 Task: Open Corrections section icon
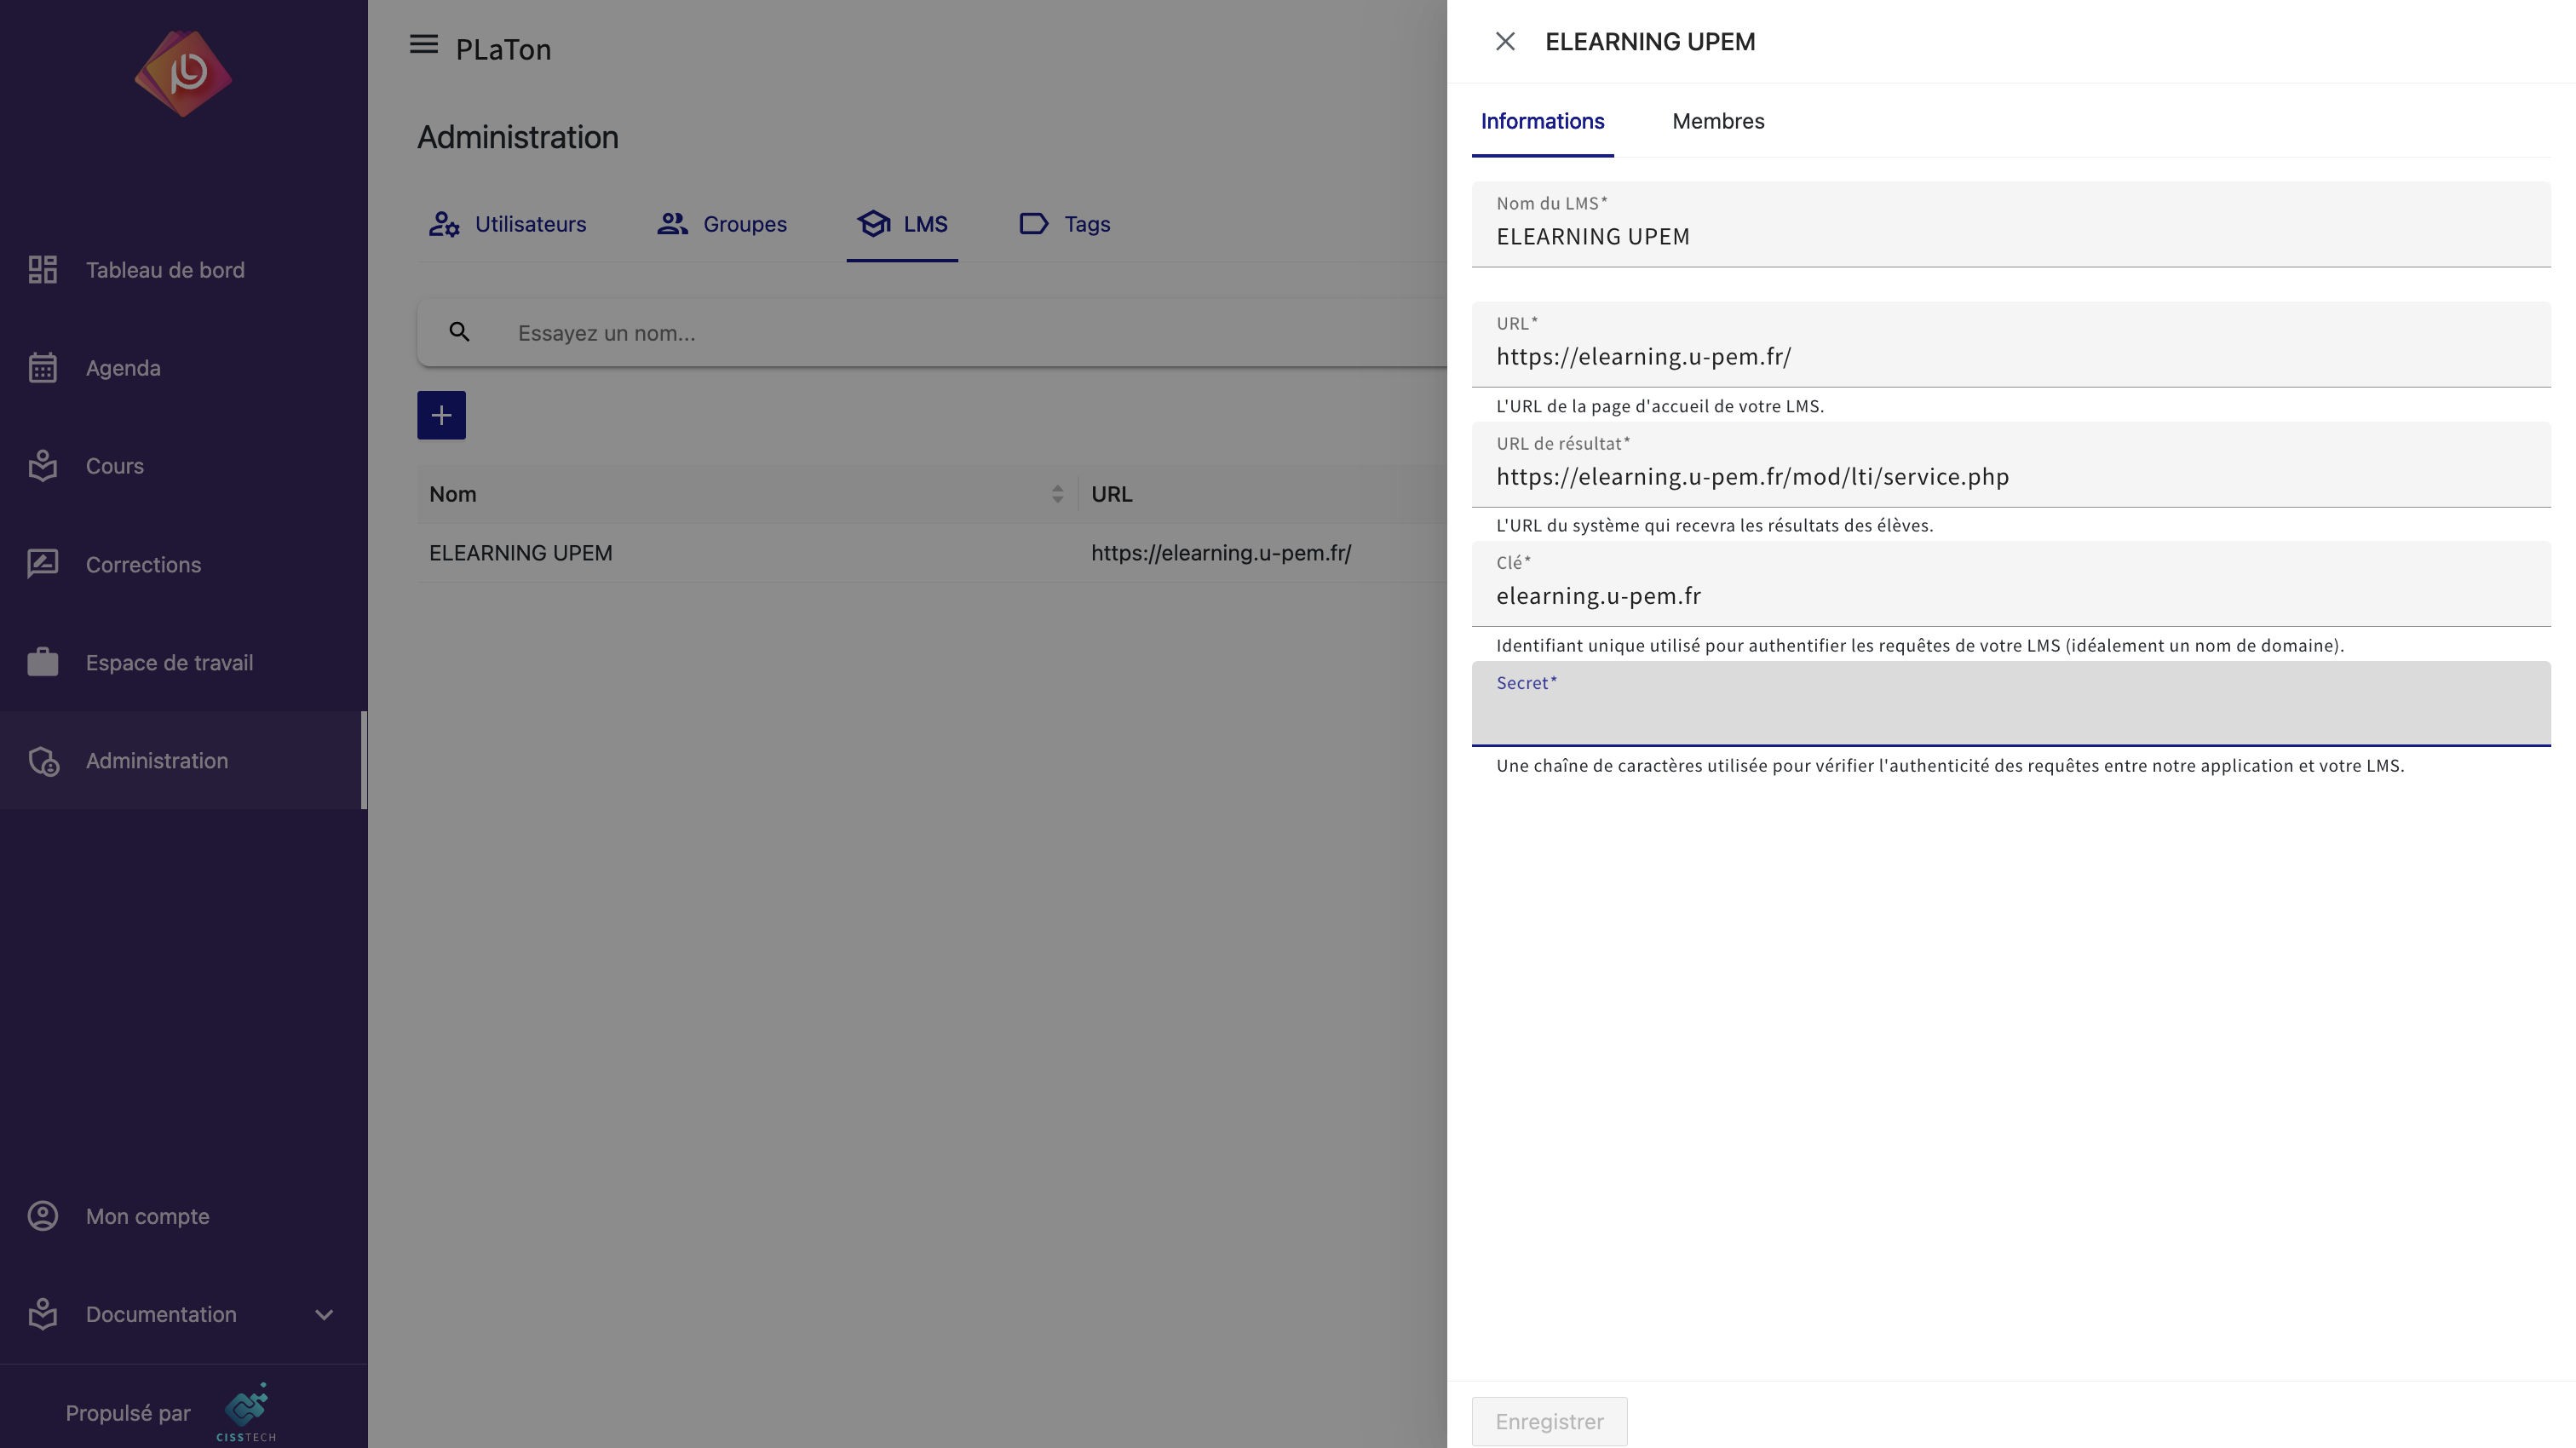(43, 566)
